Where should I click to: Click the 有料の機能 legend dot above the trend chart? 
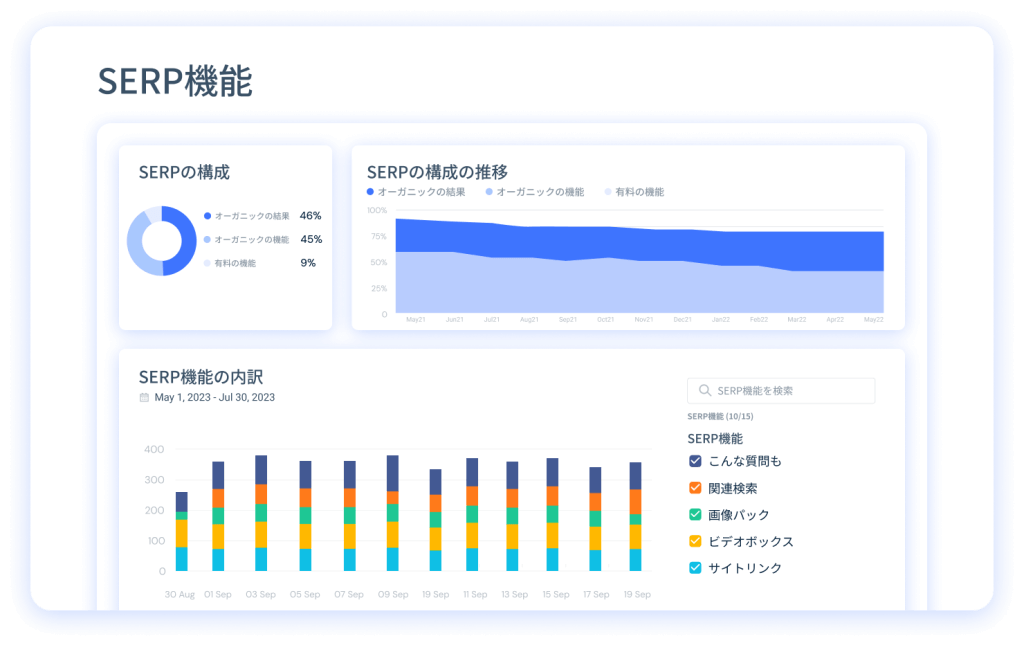[x=608, y=192]
